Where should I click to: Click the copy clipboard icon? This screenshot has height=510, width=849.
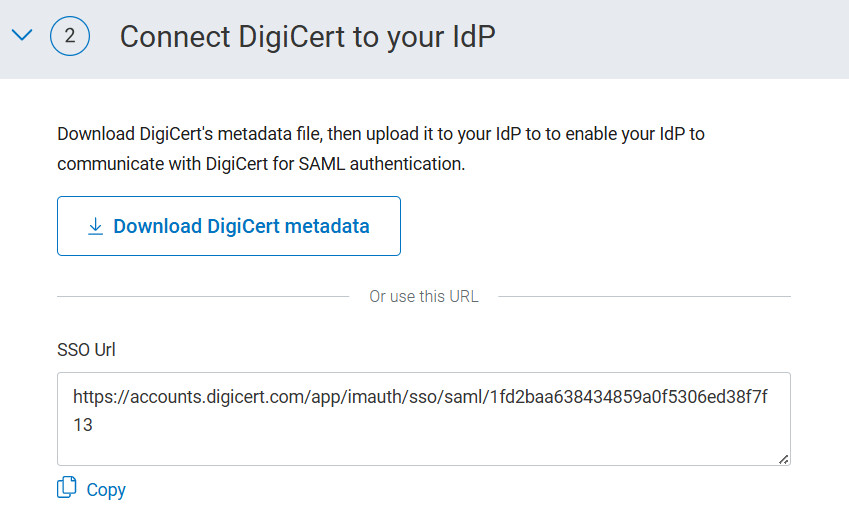coord(67,488)
